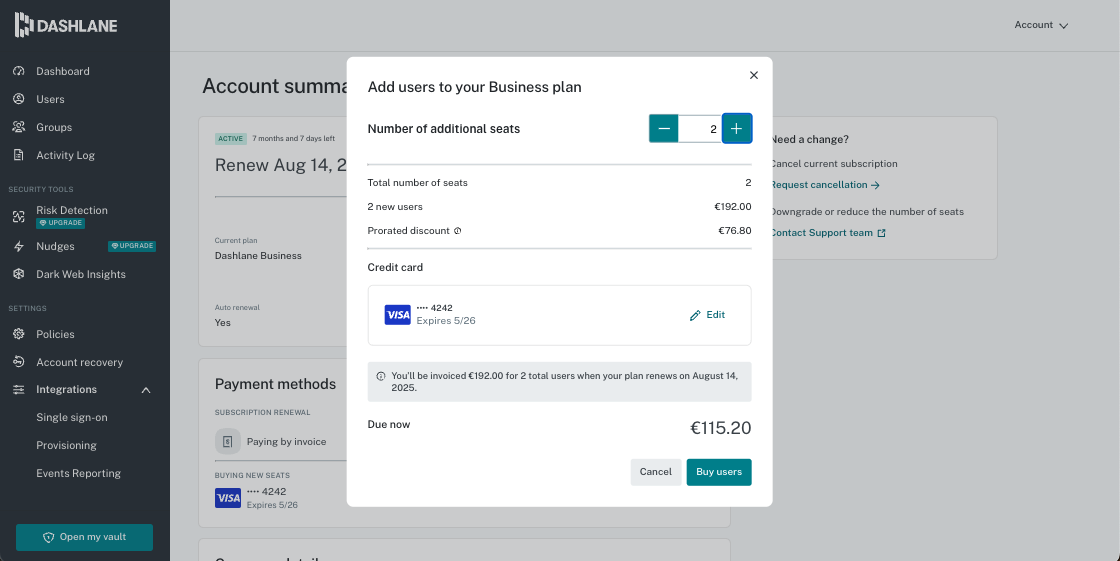
Task: Click the Open my vault button
Action: 84,537
